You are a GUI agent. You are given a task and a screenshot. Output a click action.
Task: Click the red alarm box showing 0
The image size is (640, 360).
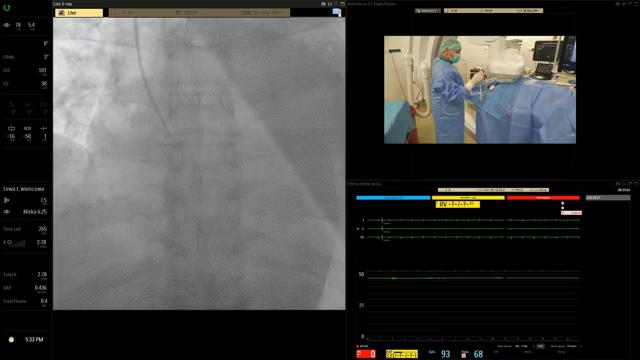366,354
